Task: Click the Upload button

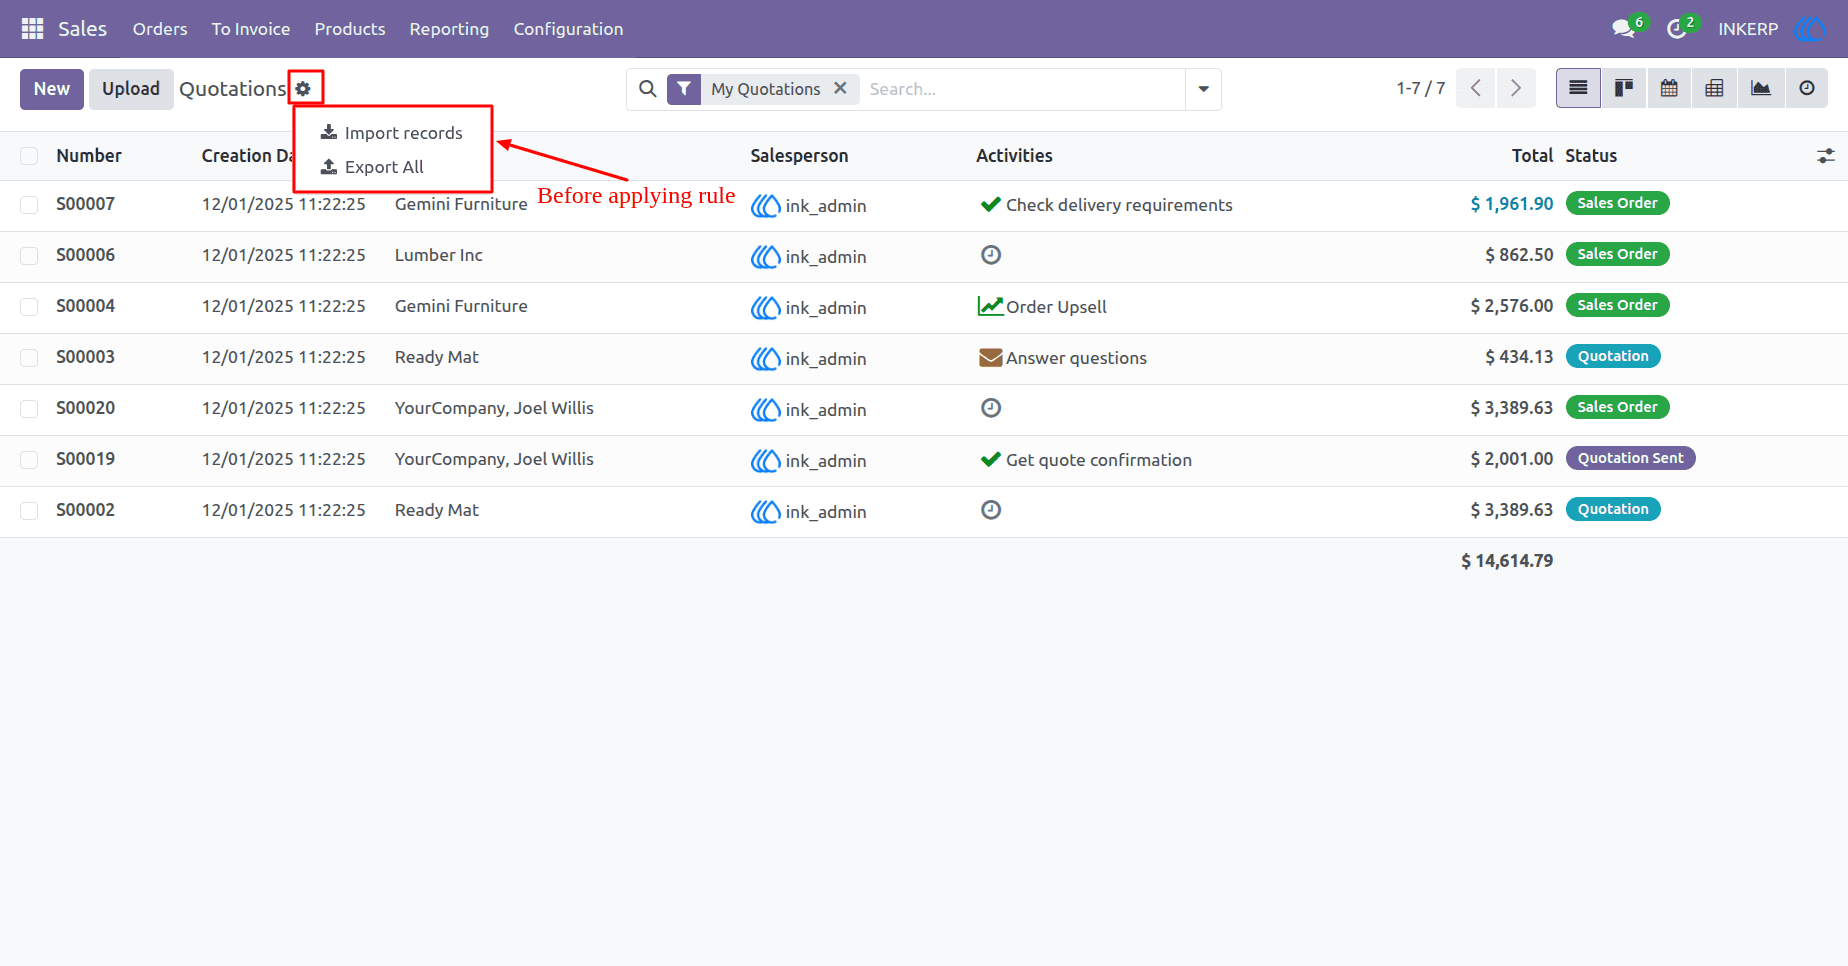Action: click(131, 89)
